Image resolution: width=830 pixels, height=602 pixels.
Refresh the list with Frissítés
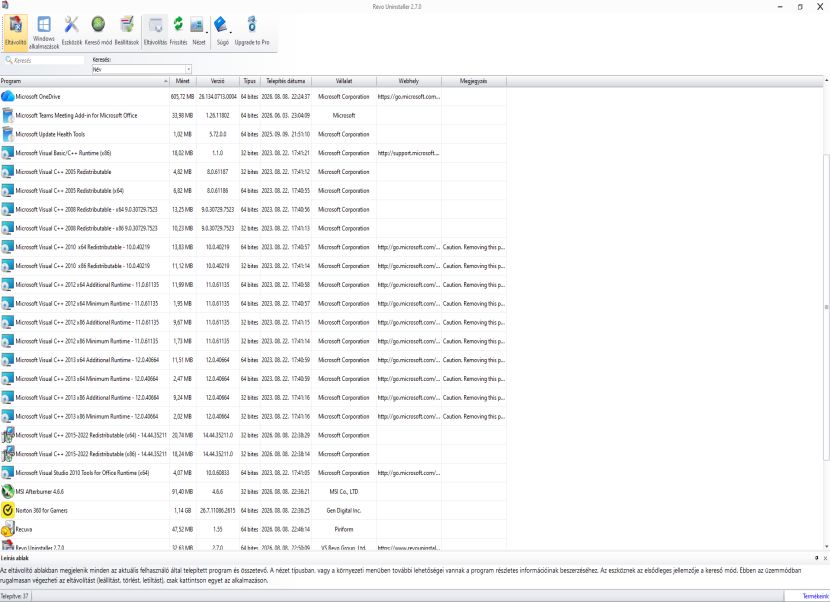pos(178,32)
